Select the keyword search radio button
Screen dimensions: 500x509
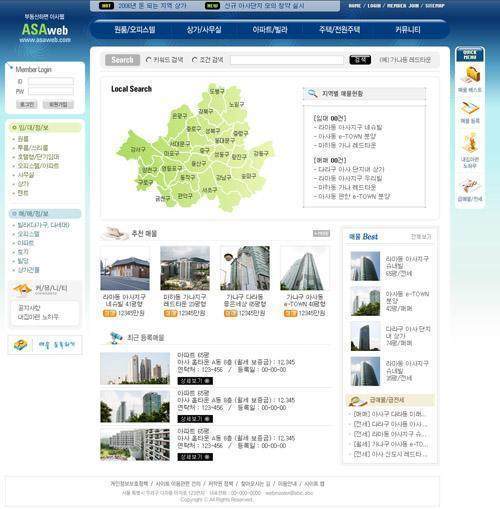pos(149,60)
